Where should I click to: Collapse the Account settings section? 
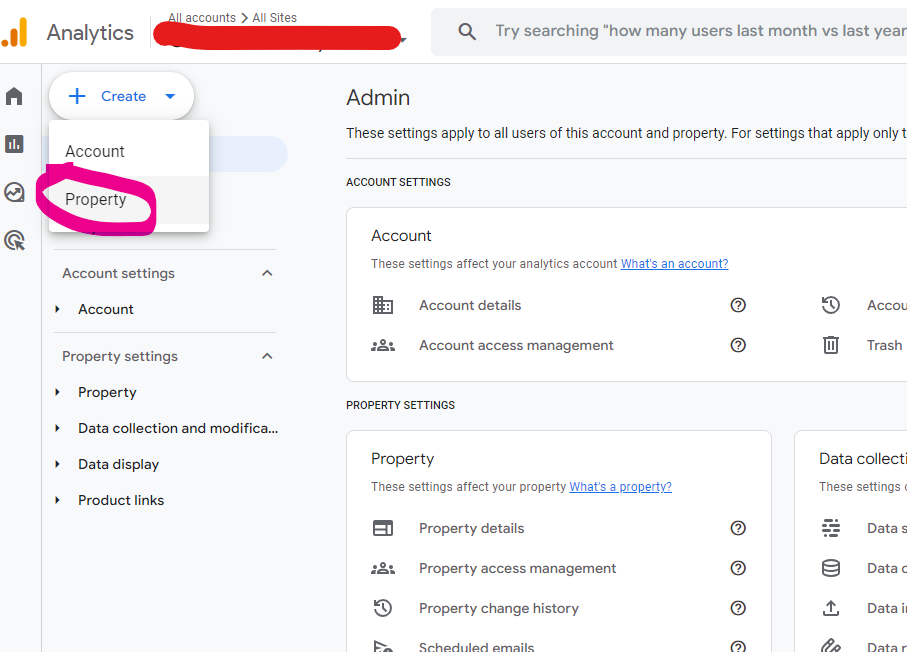click(267, 272)
